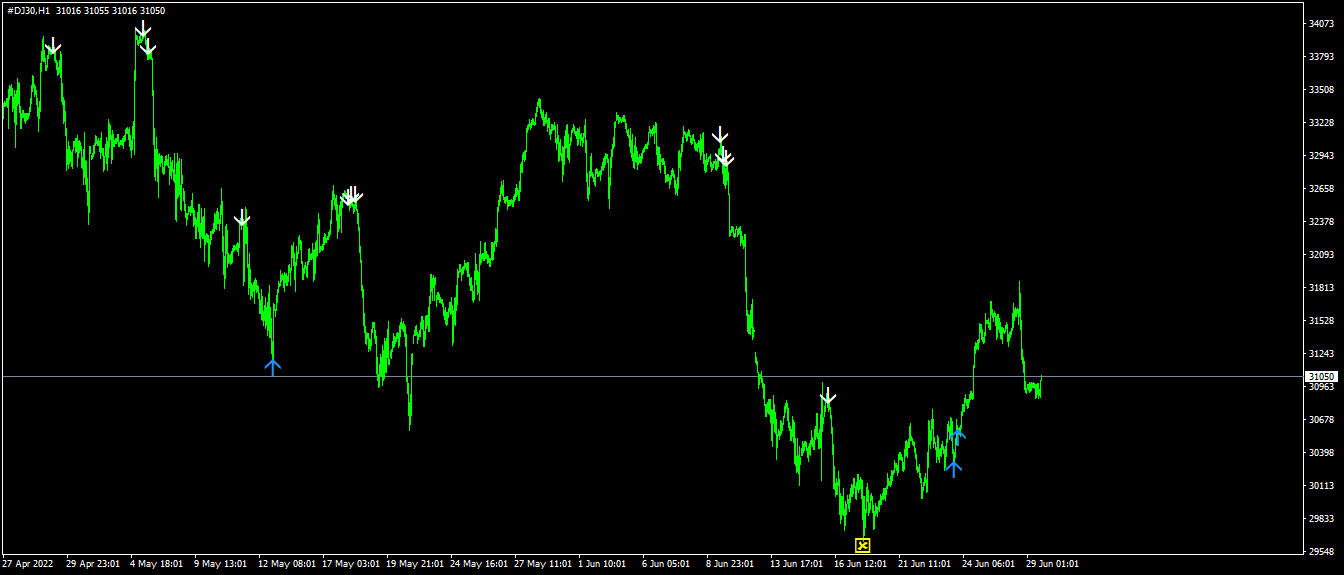Click the 9 May 13:01 time label
This screenshot has height=575, width=1344.
[x=220, y=563]
